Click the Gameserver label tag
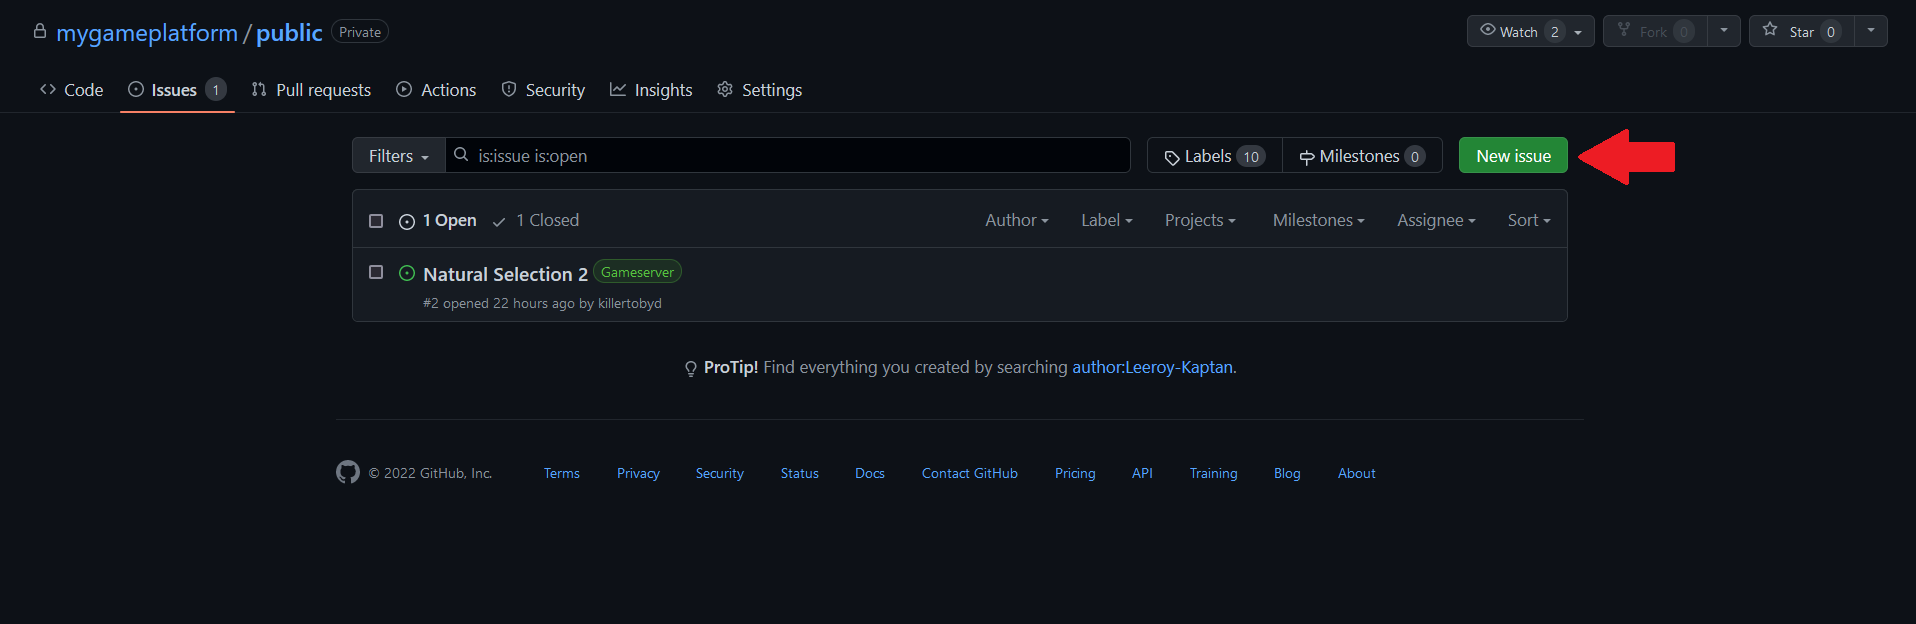This screenshot has width=1916, height=624. point(637,272)
